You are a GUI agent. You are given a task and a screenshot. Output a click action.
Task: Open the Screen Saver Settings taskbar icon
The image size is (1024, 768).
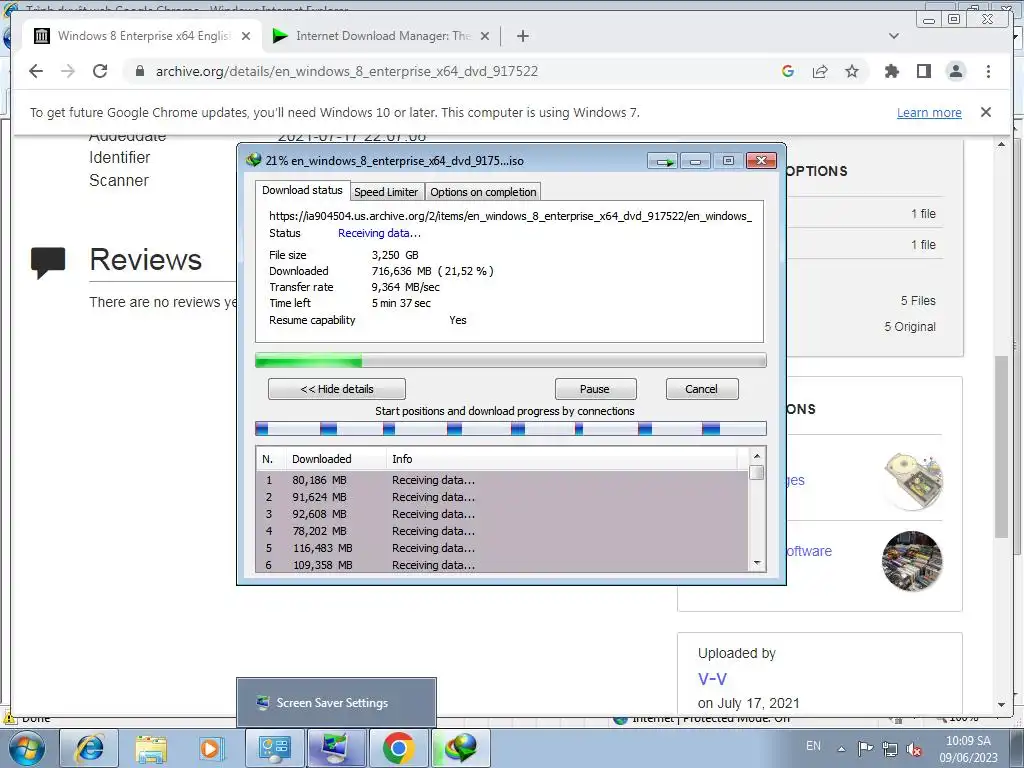click(x=336, y=748)
